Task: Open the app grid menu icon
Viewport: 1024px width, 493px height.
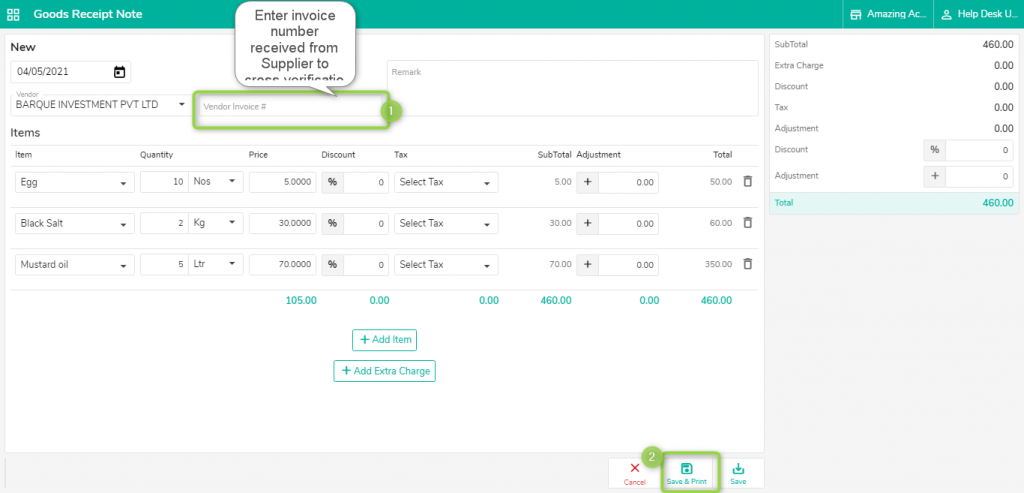Action: [x=13, y=14]
